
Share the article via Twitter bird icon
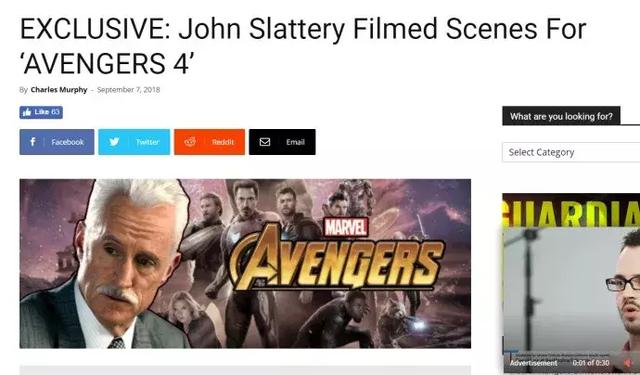coord(114,142)
